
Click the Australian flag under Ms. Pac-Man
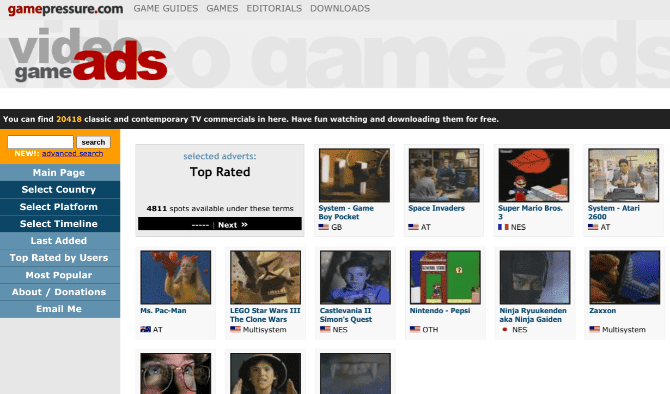click(145, 329)
